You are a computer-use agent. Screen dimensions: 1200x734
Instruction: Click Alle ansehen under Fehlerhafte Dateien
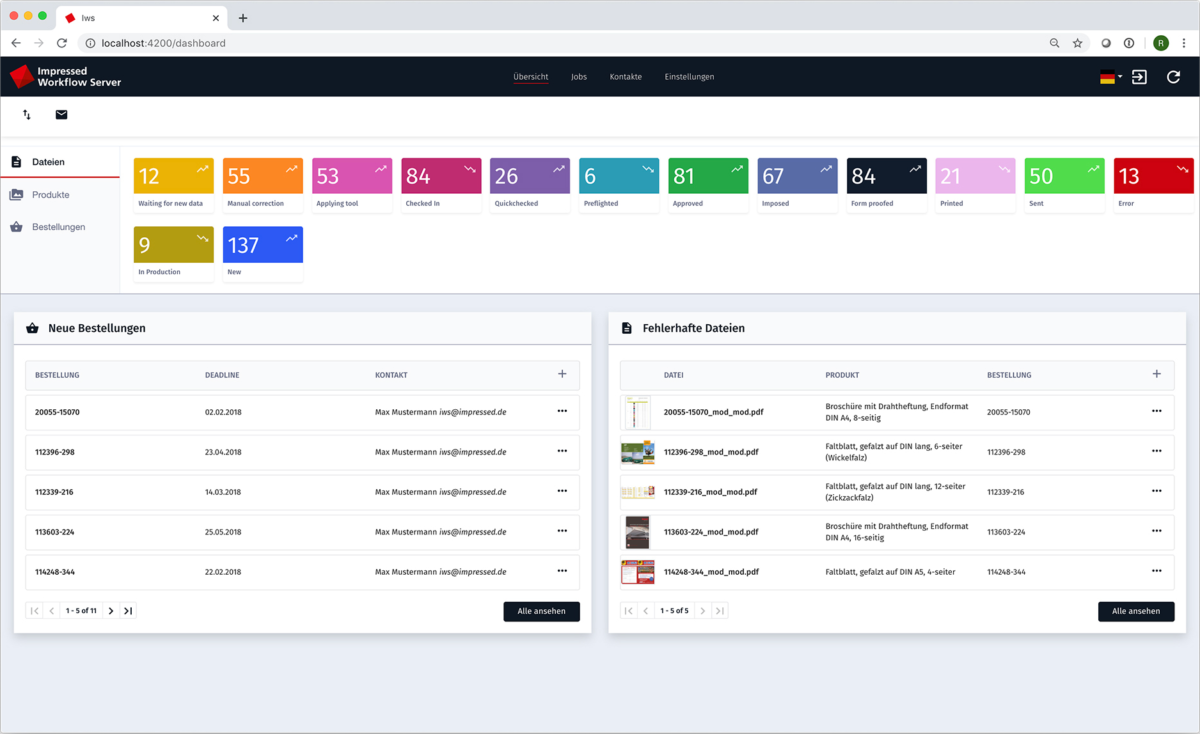[1136, 611]
